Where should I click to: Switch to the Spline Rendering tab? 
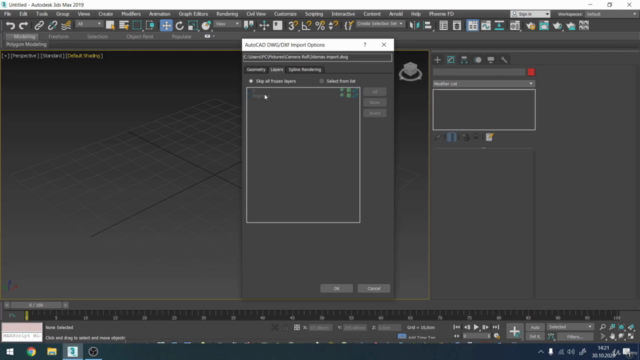click(305, 70)
